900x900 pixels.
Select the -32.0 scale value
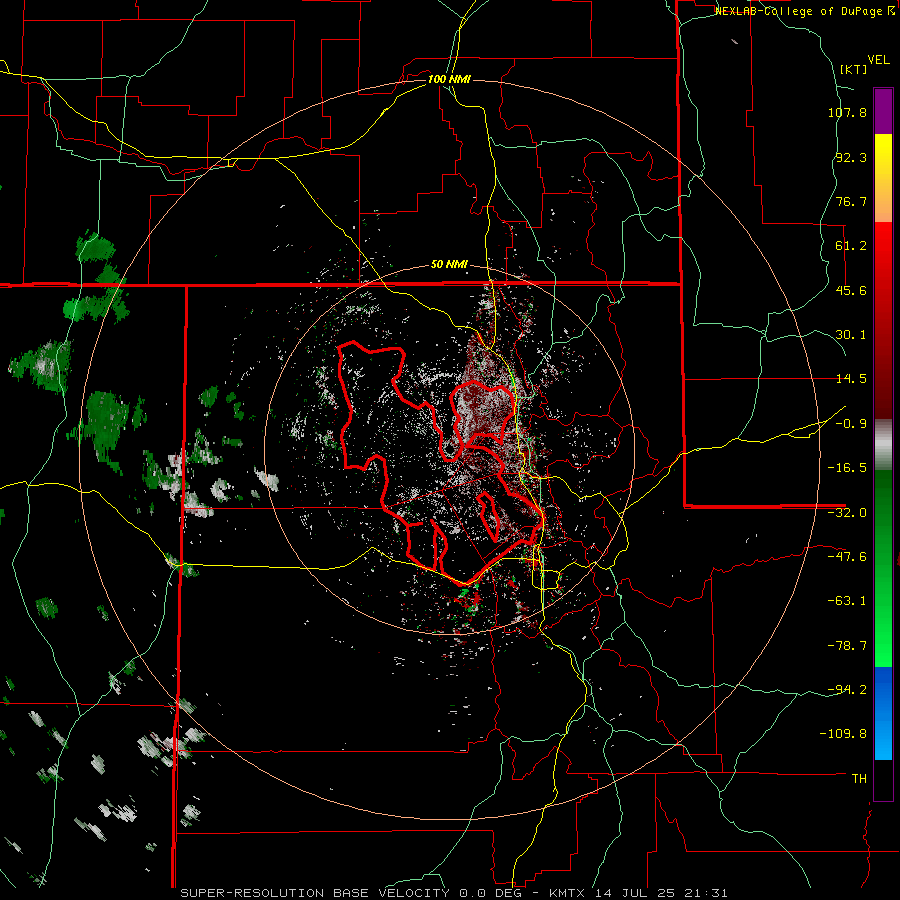click(847, 513)
